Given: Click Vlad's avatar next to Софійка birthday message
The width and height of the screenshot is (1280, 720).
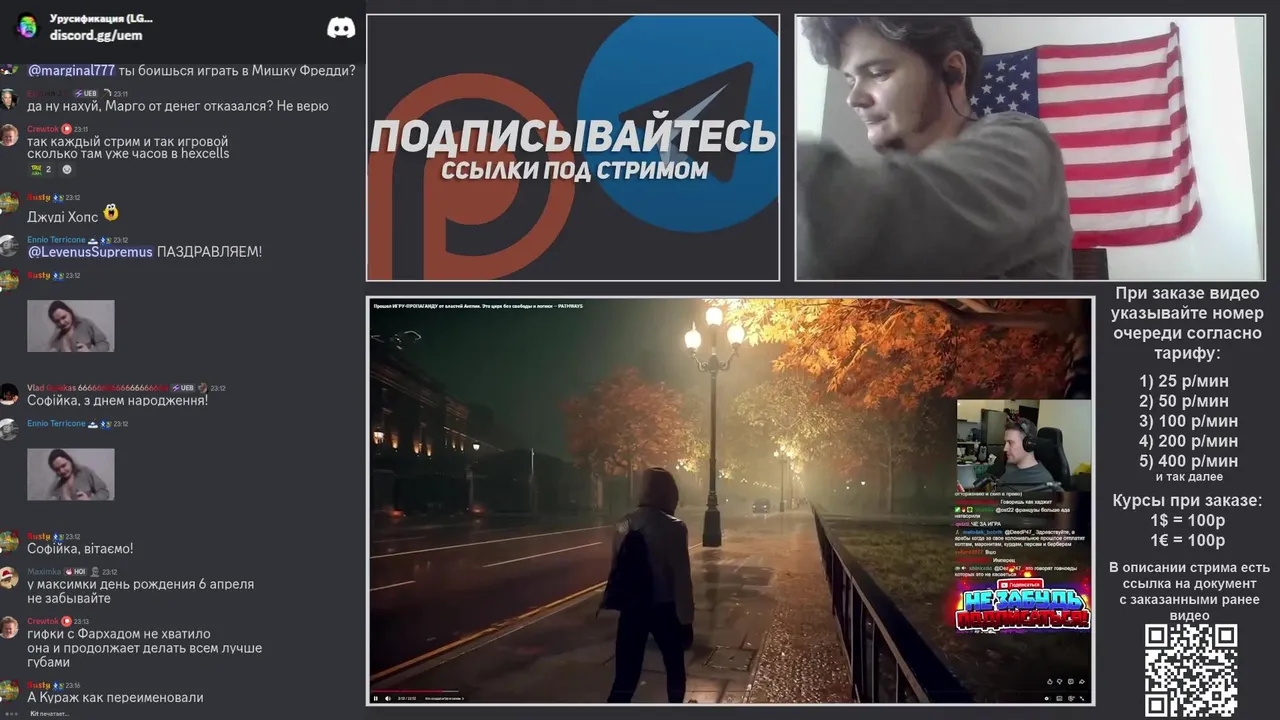Looking at the screenshot, I should 9,394.
